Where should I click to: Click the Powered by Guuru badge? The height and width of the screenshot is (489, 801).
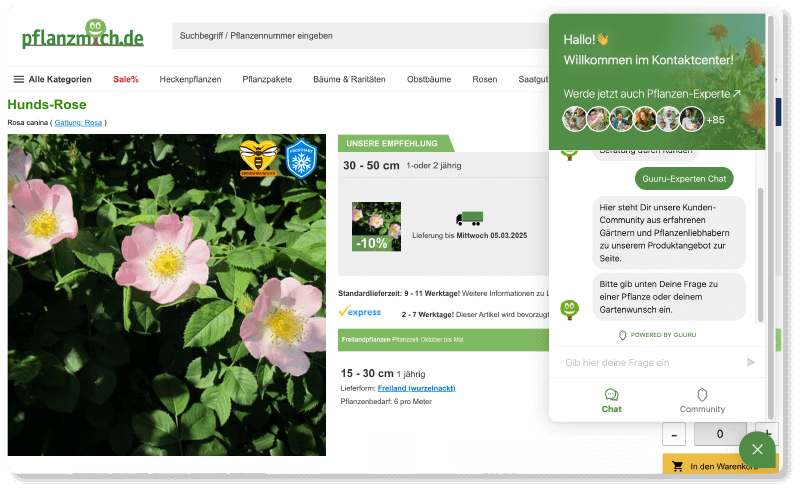coord(657,334)
